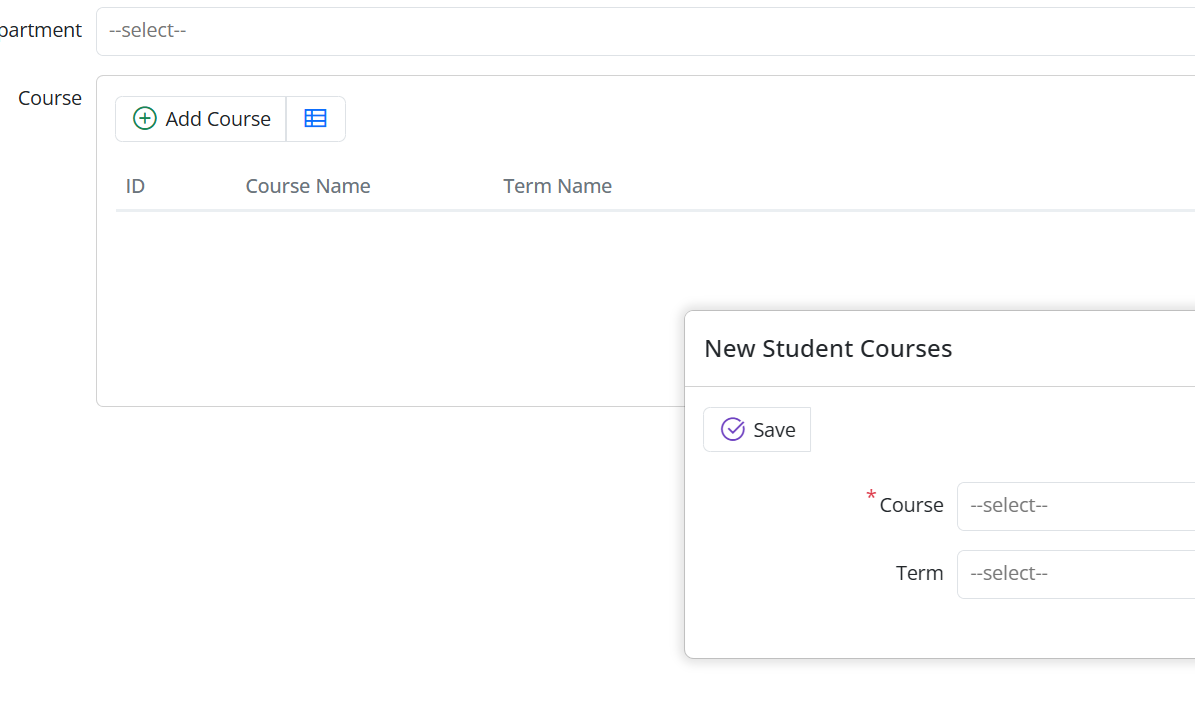
Task: Click the purple checkmark icon beside Save
Action: coord(733,430)
